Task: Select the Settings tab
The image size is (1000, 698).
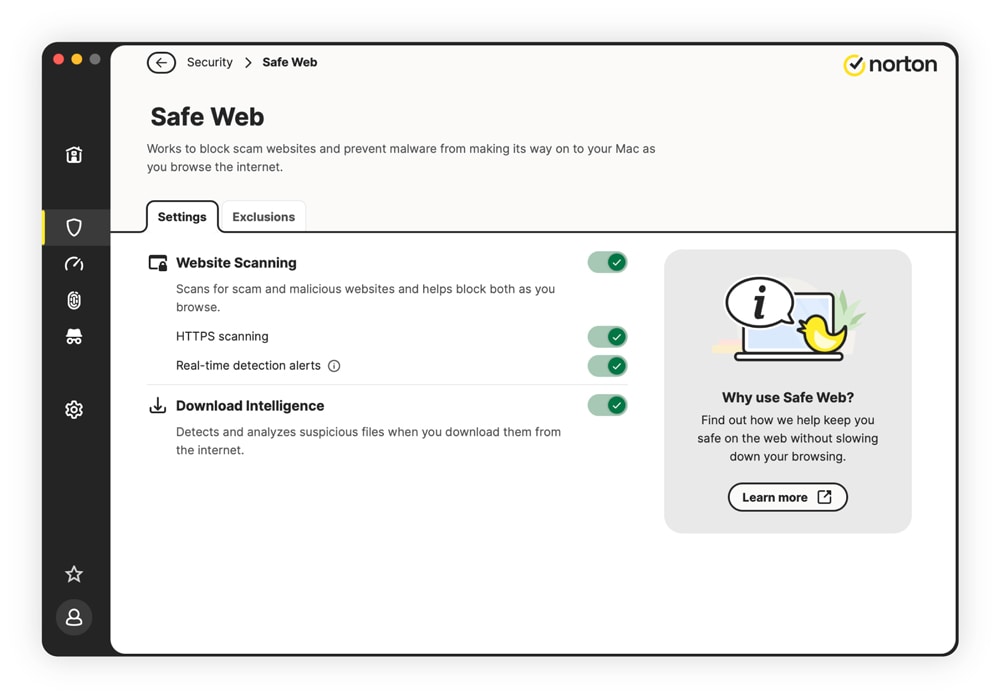Action: pyautogui.click(x=181, y=216)
